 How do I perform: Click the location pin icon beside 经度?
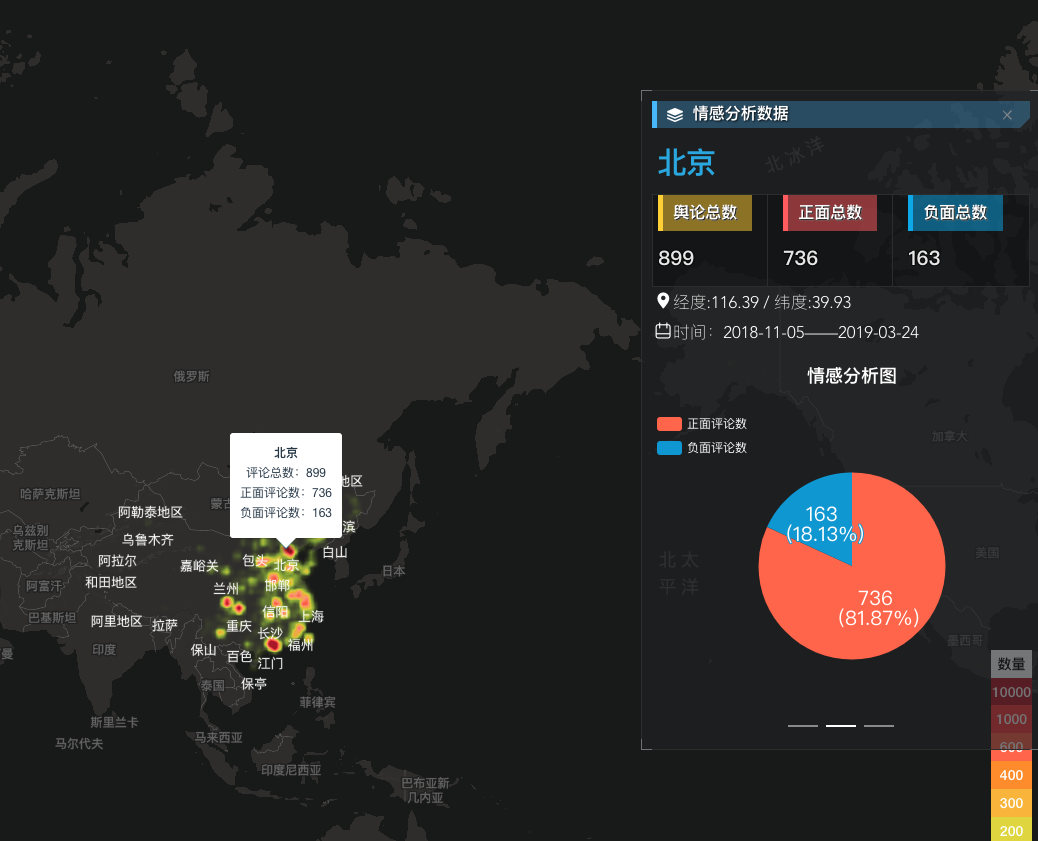click(x=663, y=301)
